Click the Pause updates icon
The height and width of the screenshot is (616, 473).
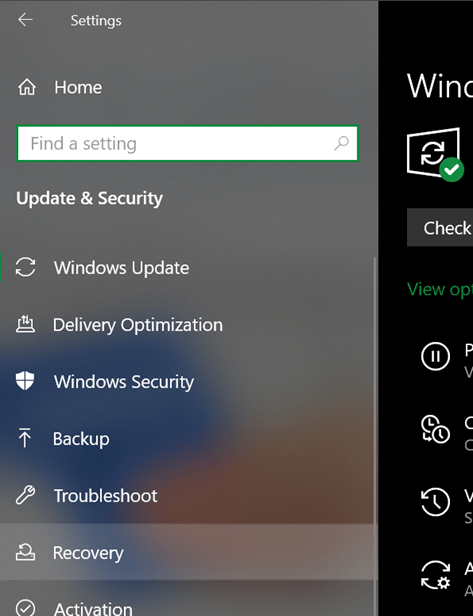[x=435, y=356]
